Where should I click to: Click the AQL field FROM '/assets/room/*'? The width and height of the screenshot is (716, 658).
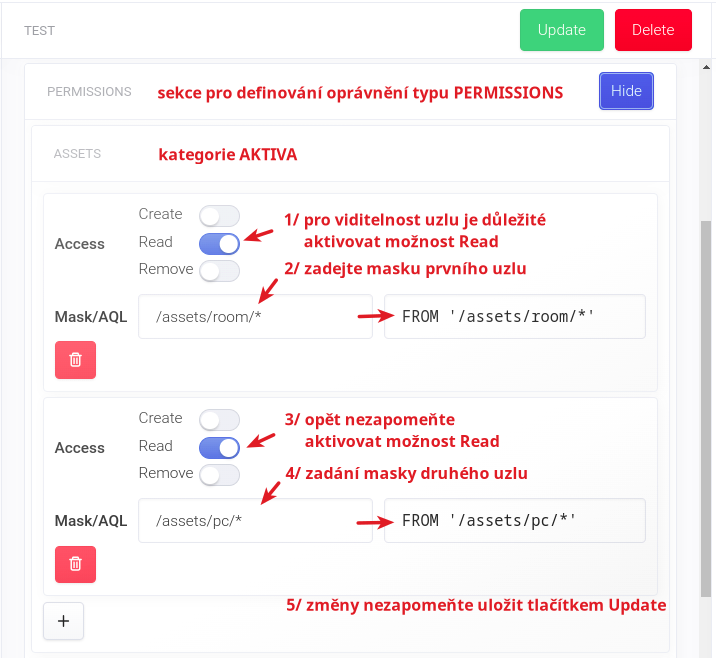point(514,317)
